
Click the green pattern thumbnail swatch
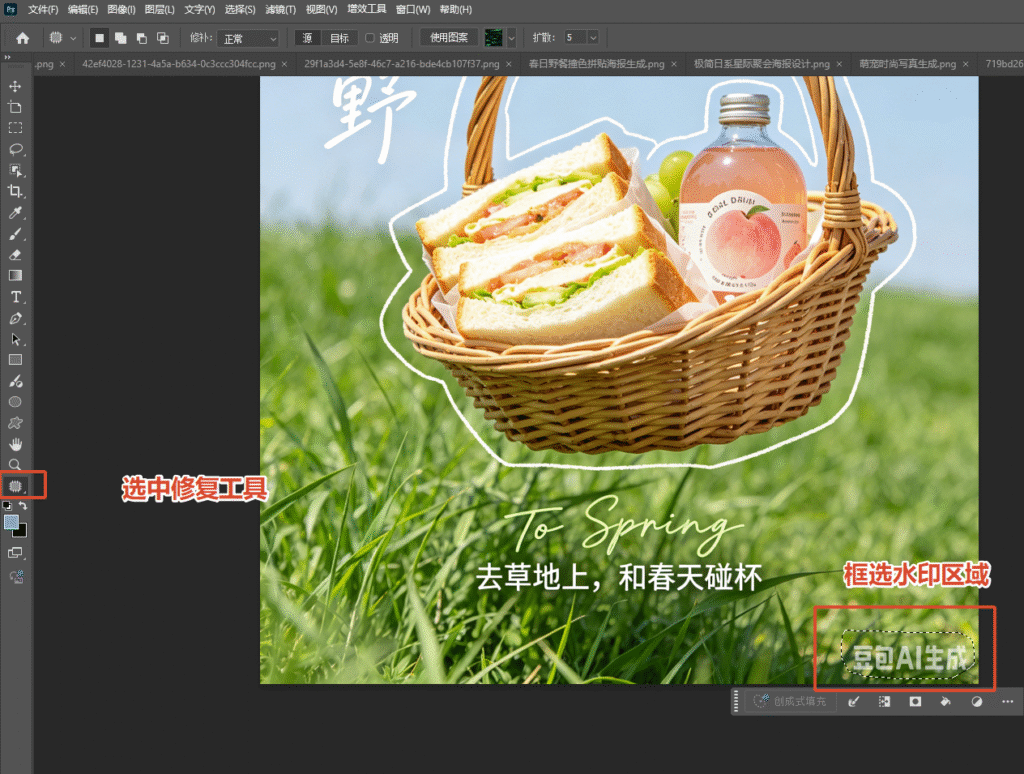494,38
